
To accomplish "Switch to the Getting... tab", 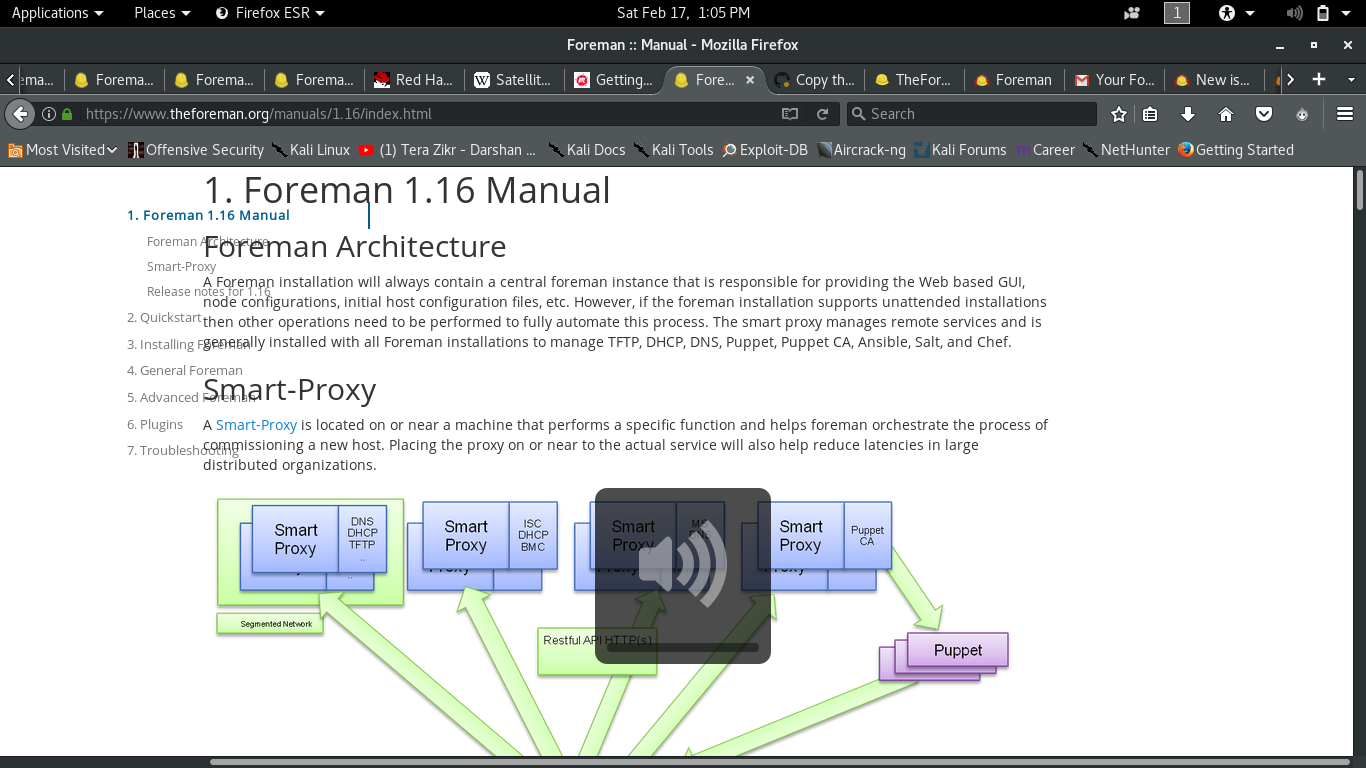I will pos(613,80).
